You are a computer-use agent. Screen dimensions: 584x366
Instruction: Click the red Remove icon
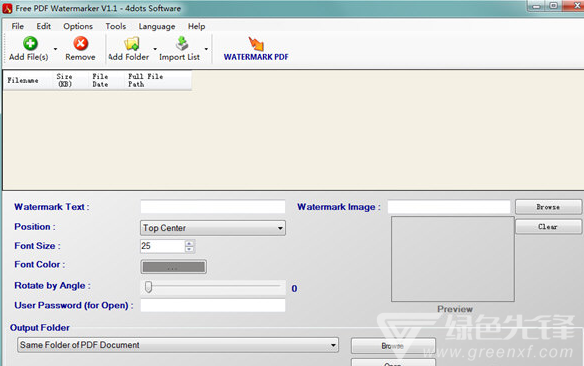click(x=80, y=43)
